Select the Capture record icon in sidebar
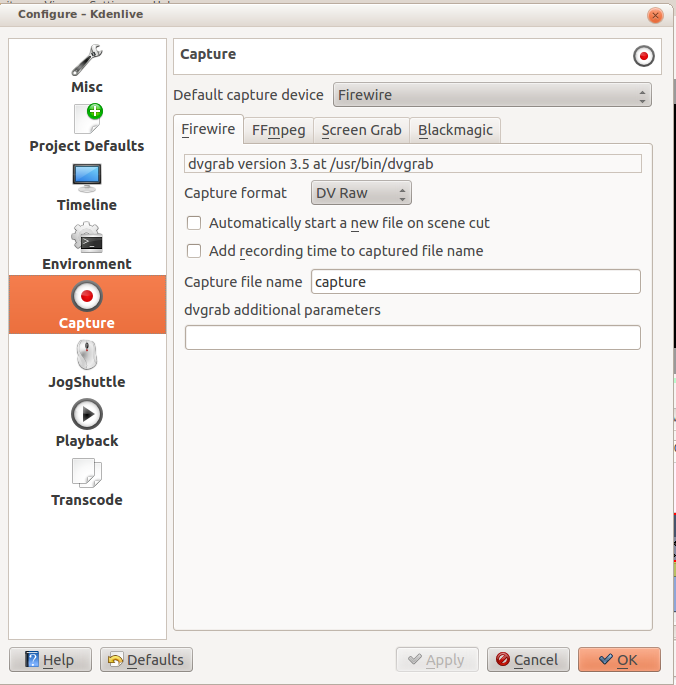This screenshot has width=676, height=685. tap(87, 296)
